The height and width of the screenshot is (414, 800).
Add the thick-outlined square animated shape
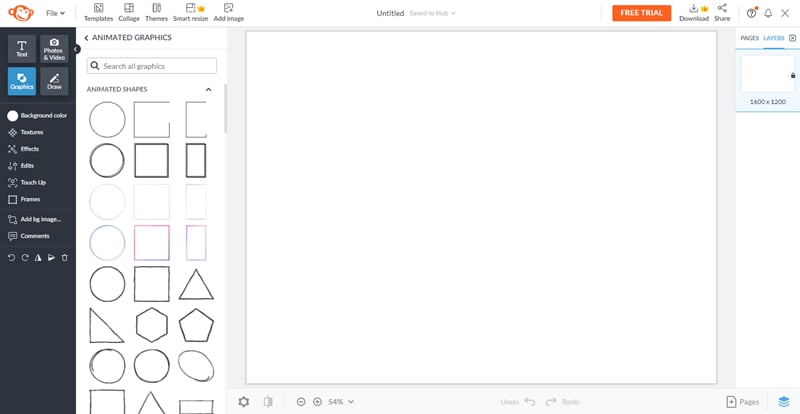(x=152, y=160)
